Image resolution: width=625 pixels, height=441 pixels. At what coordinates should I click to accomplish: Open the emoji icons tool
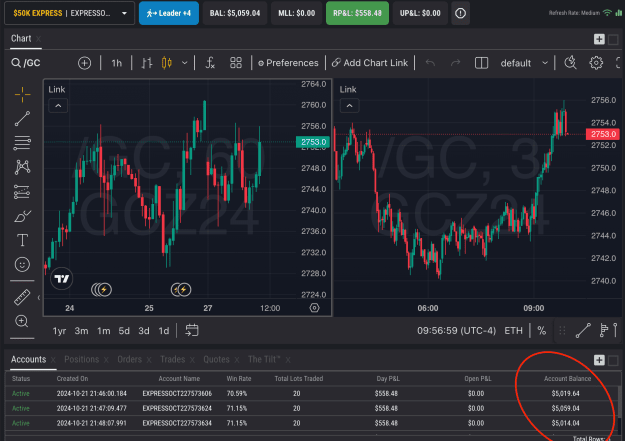tap(22, 264)
